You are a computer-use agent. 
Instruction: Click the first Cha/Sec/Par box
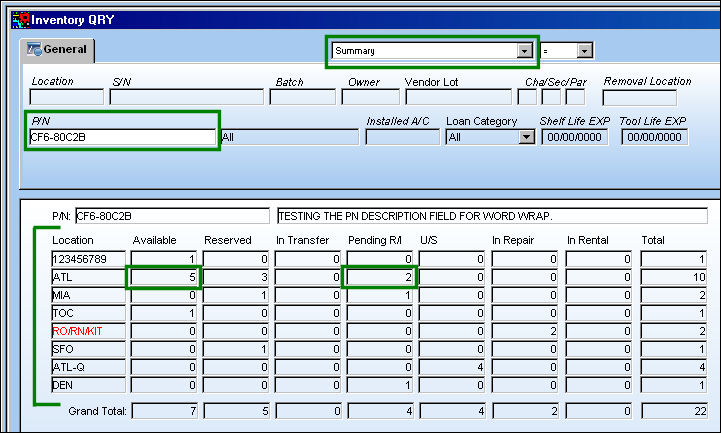(x=527, y=97)
